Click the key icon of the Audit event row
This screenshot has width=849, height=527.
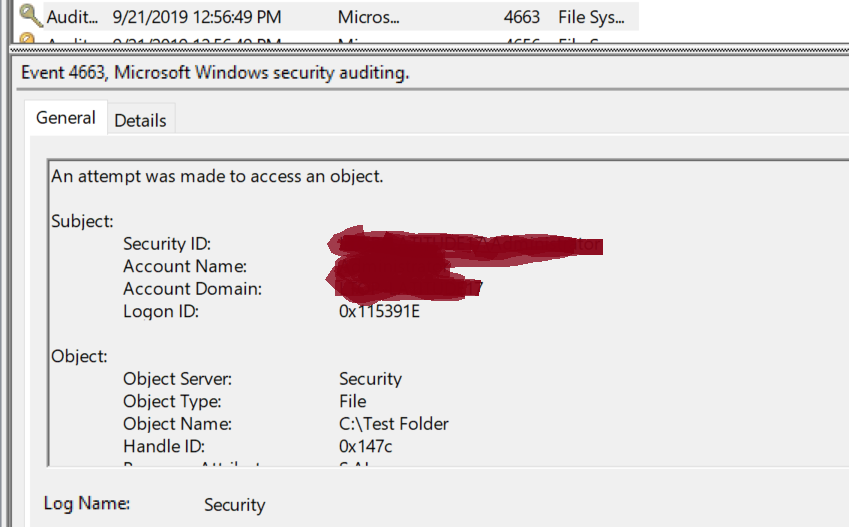30,16
